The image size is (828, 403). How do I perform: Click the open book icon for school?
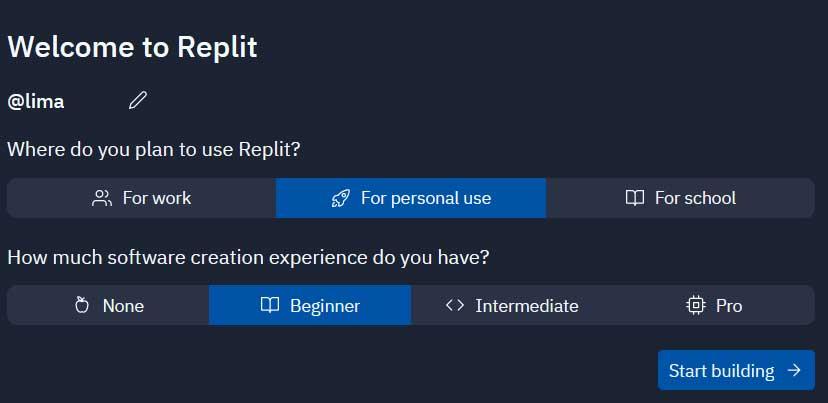tap(634, 198)
